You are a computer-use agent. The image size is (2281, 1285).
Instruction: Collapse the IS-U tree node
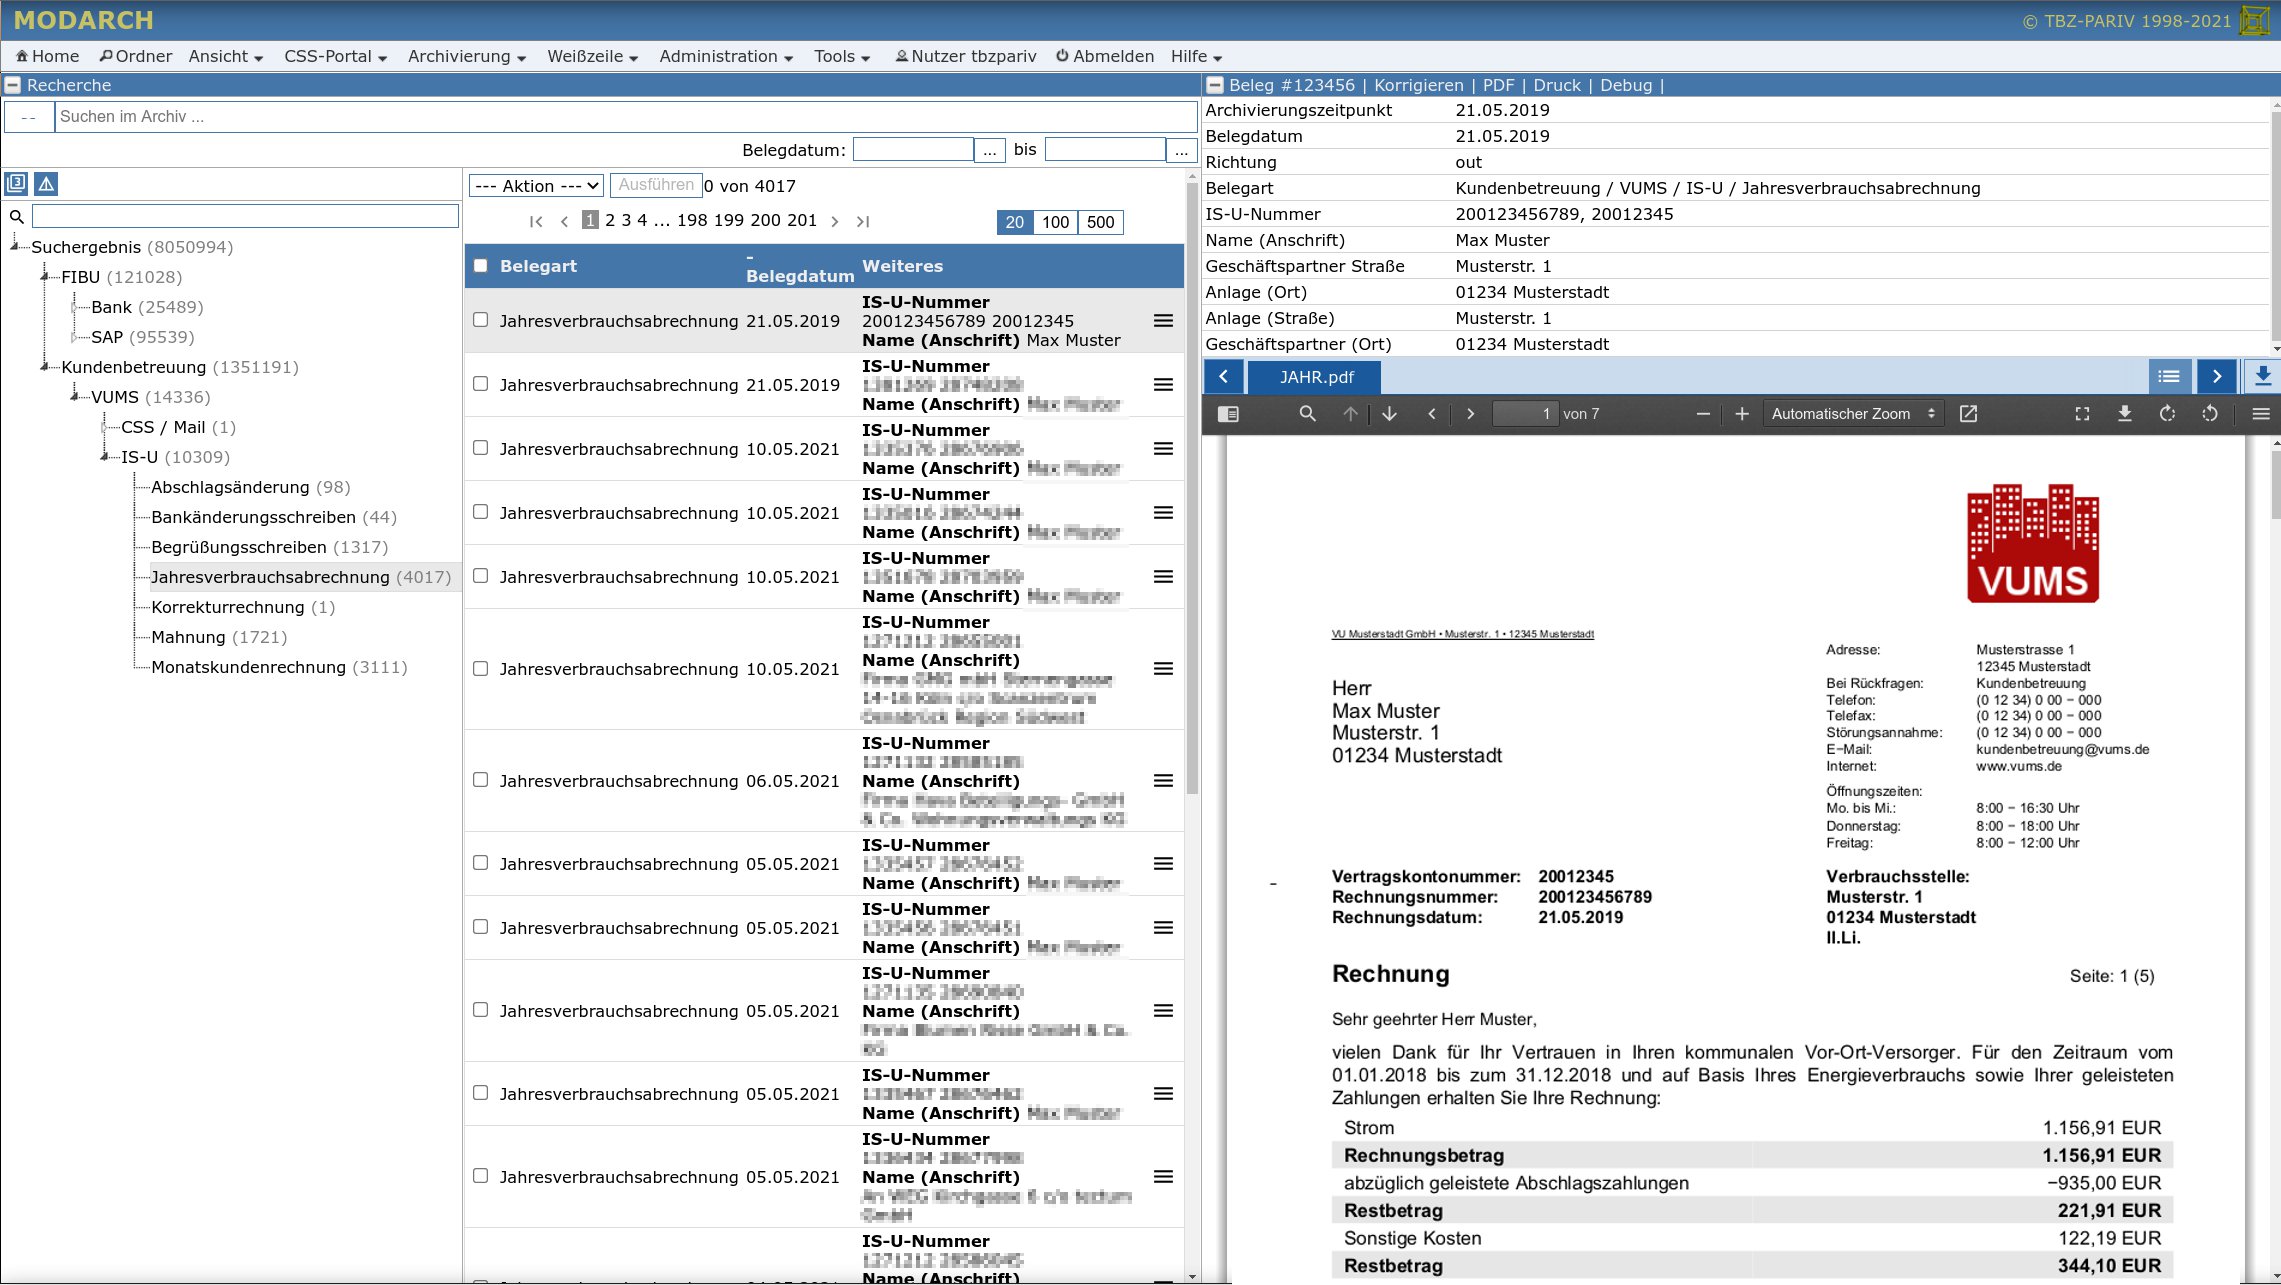coord(105,457)
